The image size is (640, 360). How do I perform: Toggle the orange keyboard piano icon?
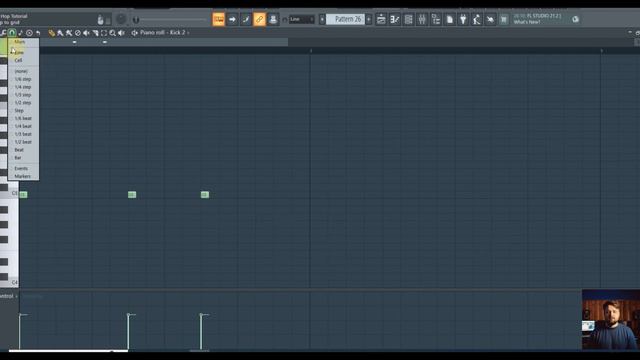218,19
